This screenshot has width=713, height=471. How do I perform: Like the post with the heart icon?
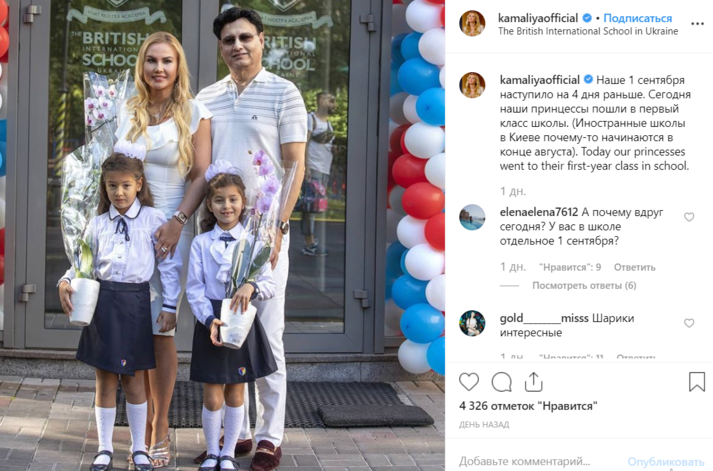[x=469, y=382]
